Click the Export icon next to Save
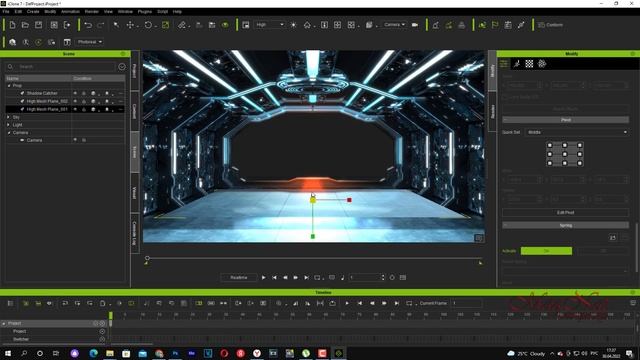640x360 pixels. [67, 25]
